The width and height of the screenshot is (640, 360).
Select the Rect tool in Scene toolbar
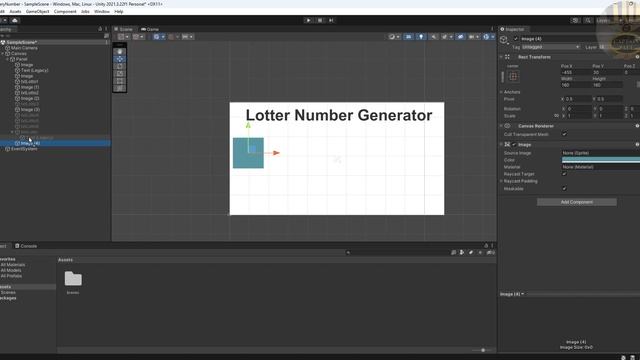point(120,81)
